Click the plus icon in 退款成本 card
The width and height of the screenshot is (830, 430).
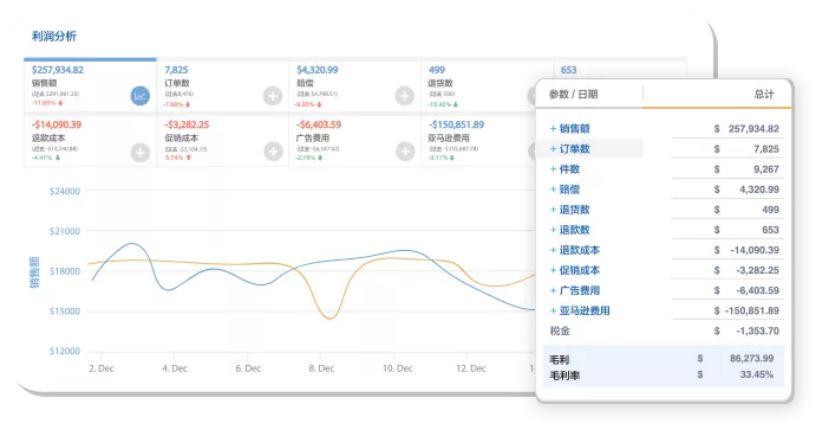(140, 152)
